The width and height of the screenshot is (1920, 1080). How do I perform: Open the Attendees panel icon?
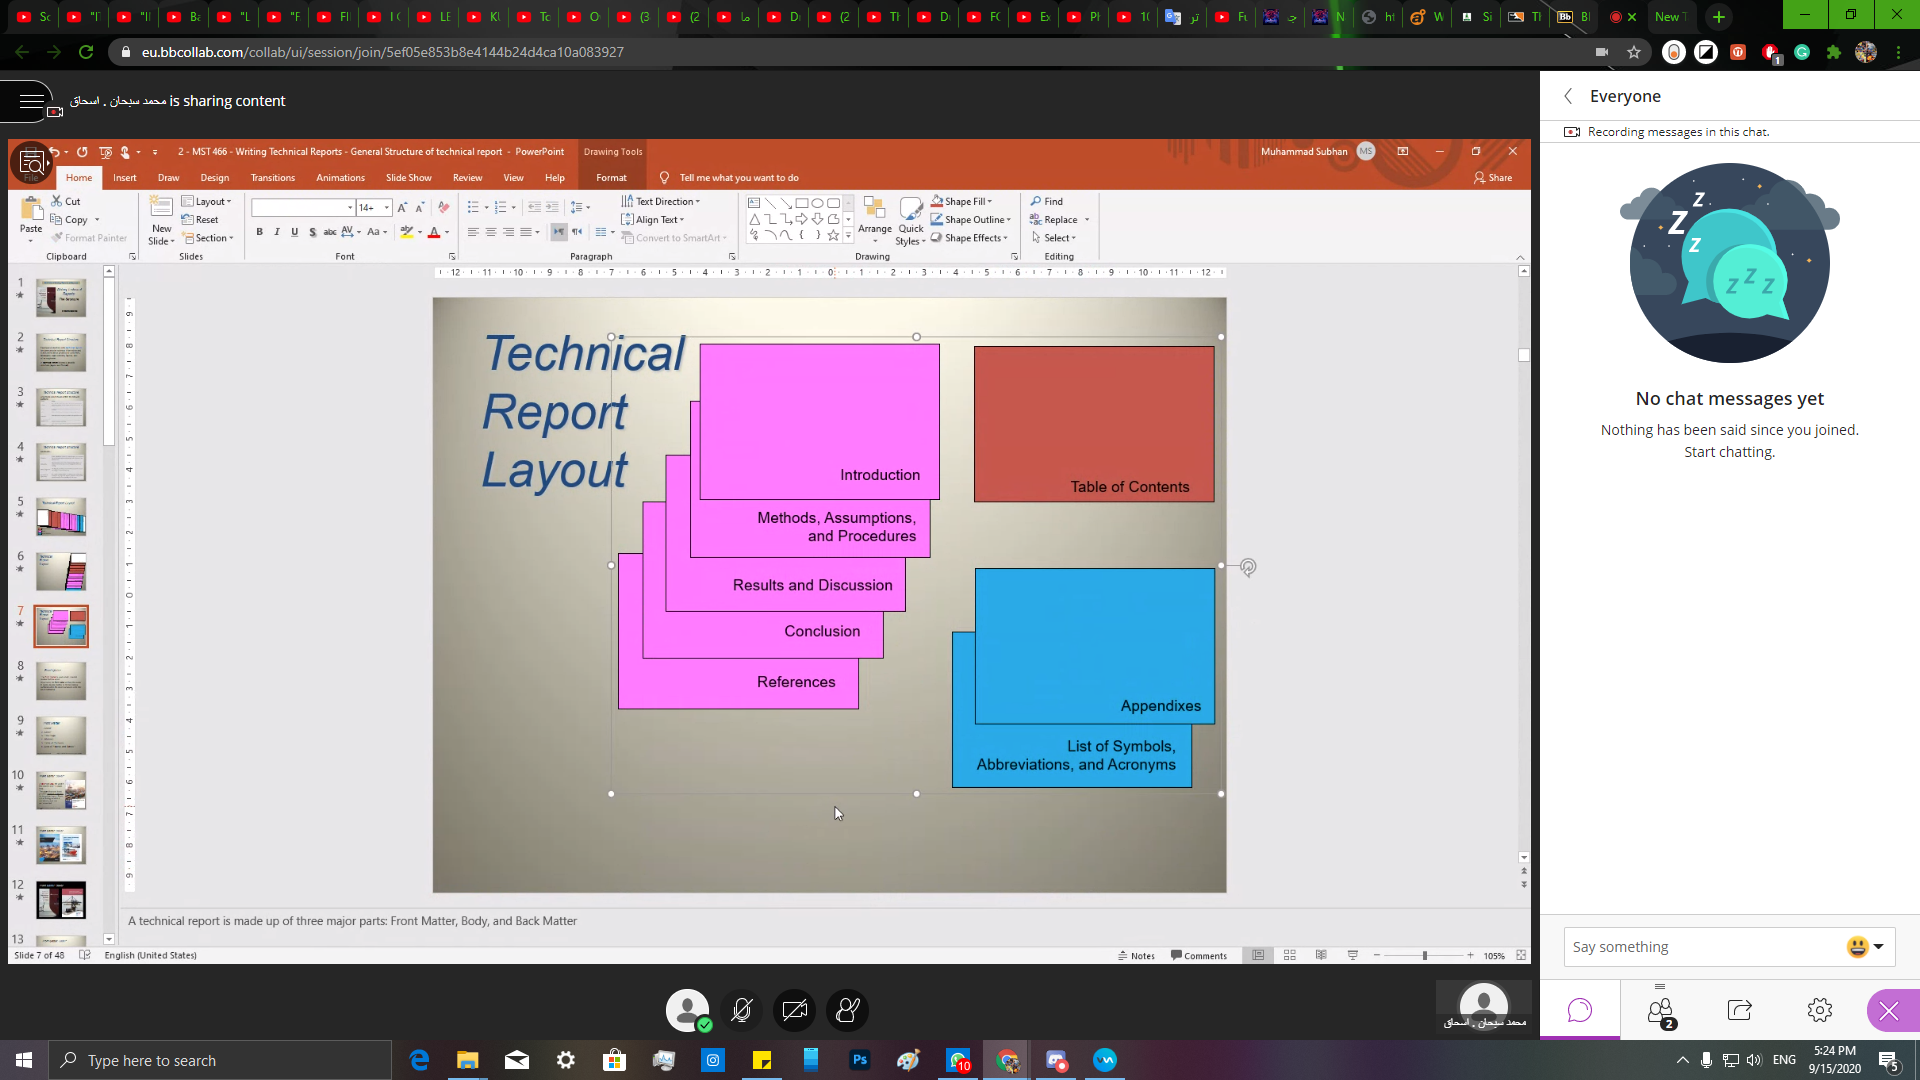[1660, 1011]
